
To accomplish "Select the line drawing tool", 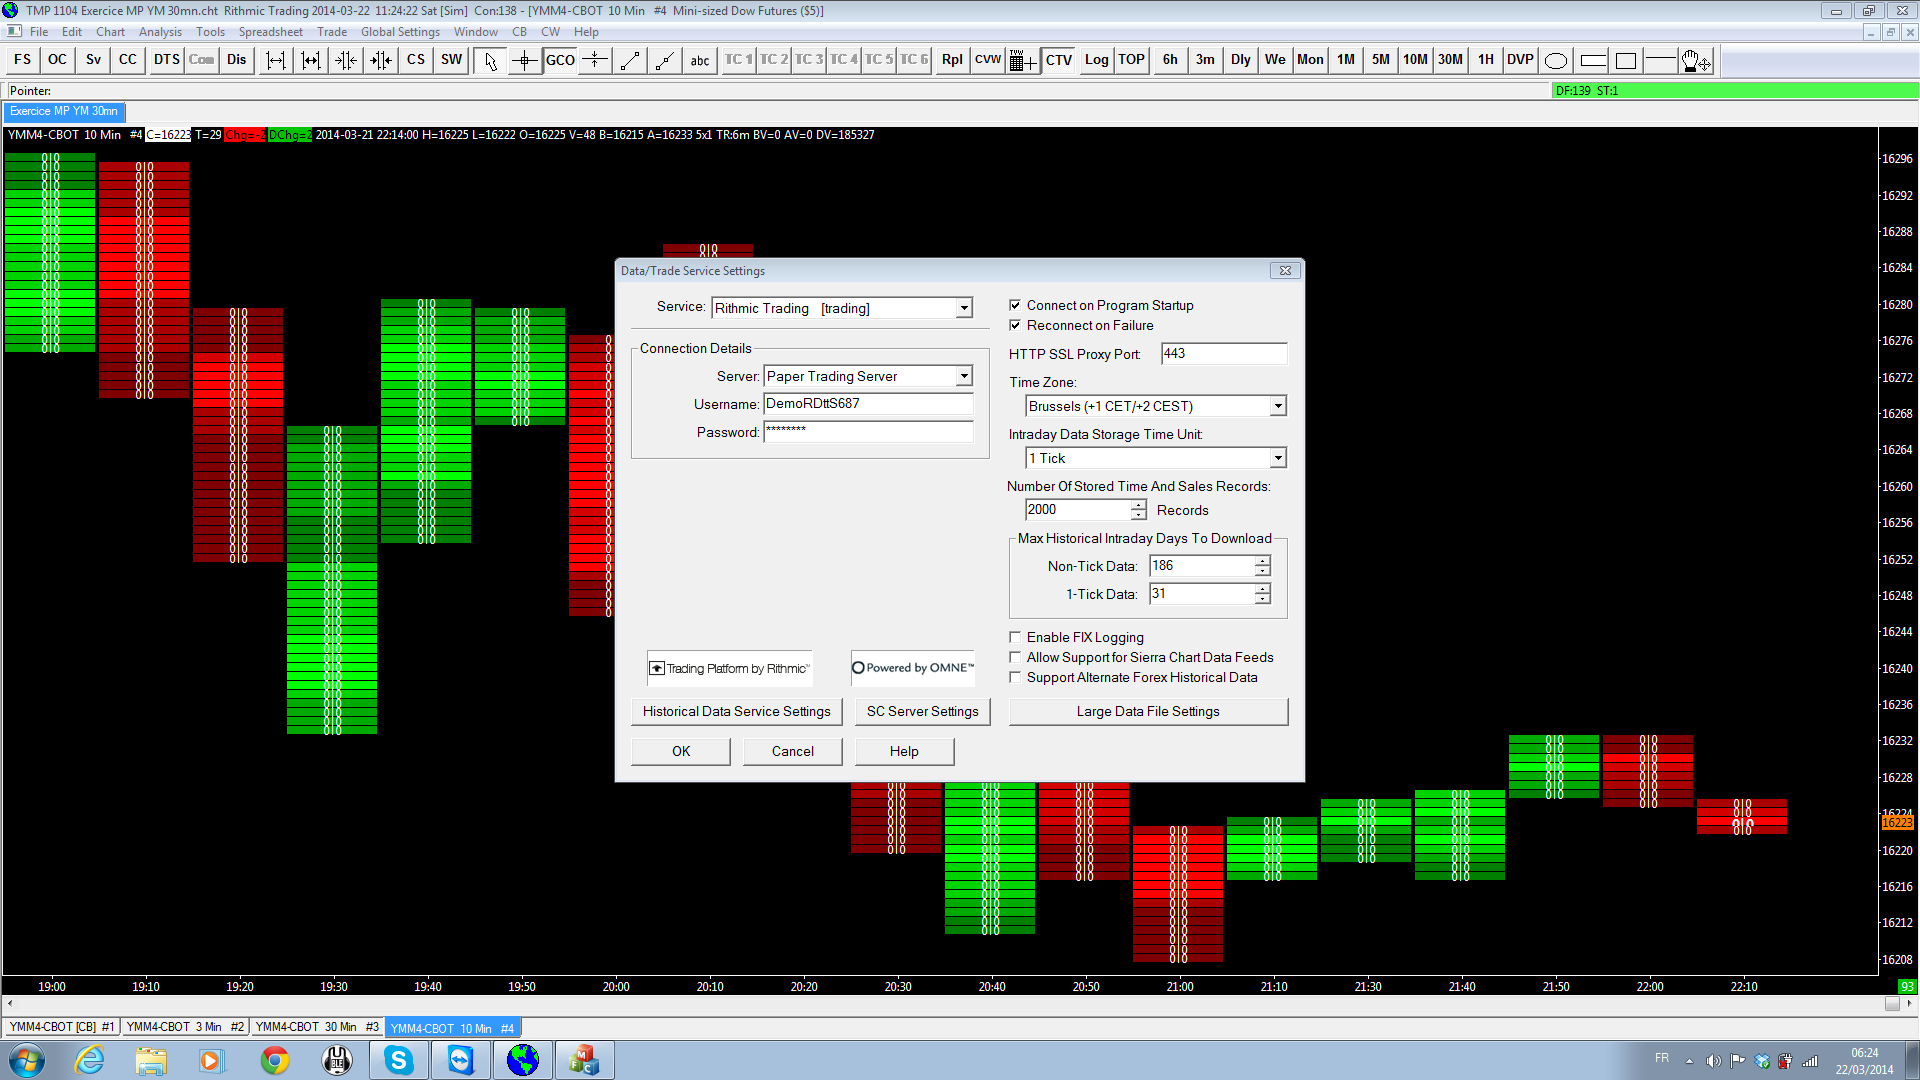I will pyautogui.click(x=630, y=60).
